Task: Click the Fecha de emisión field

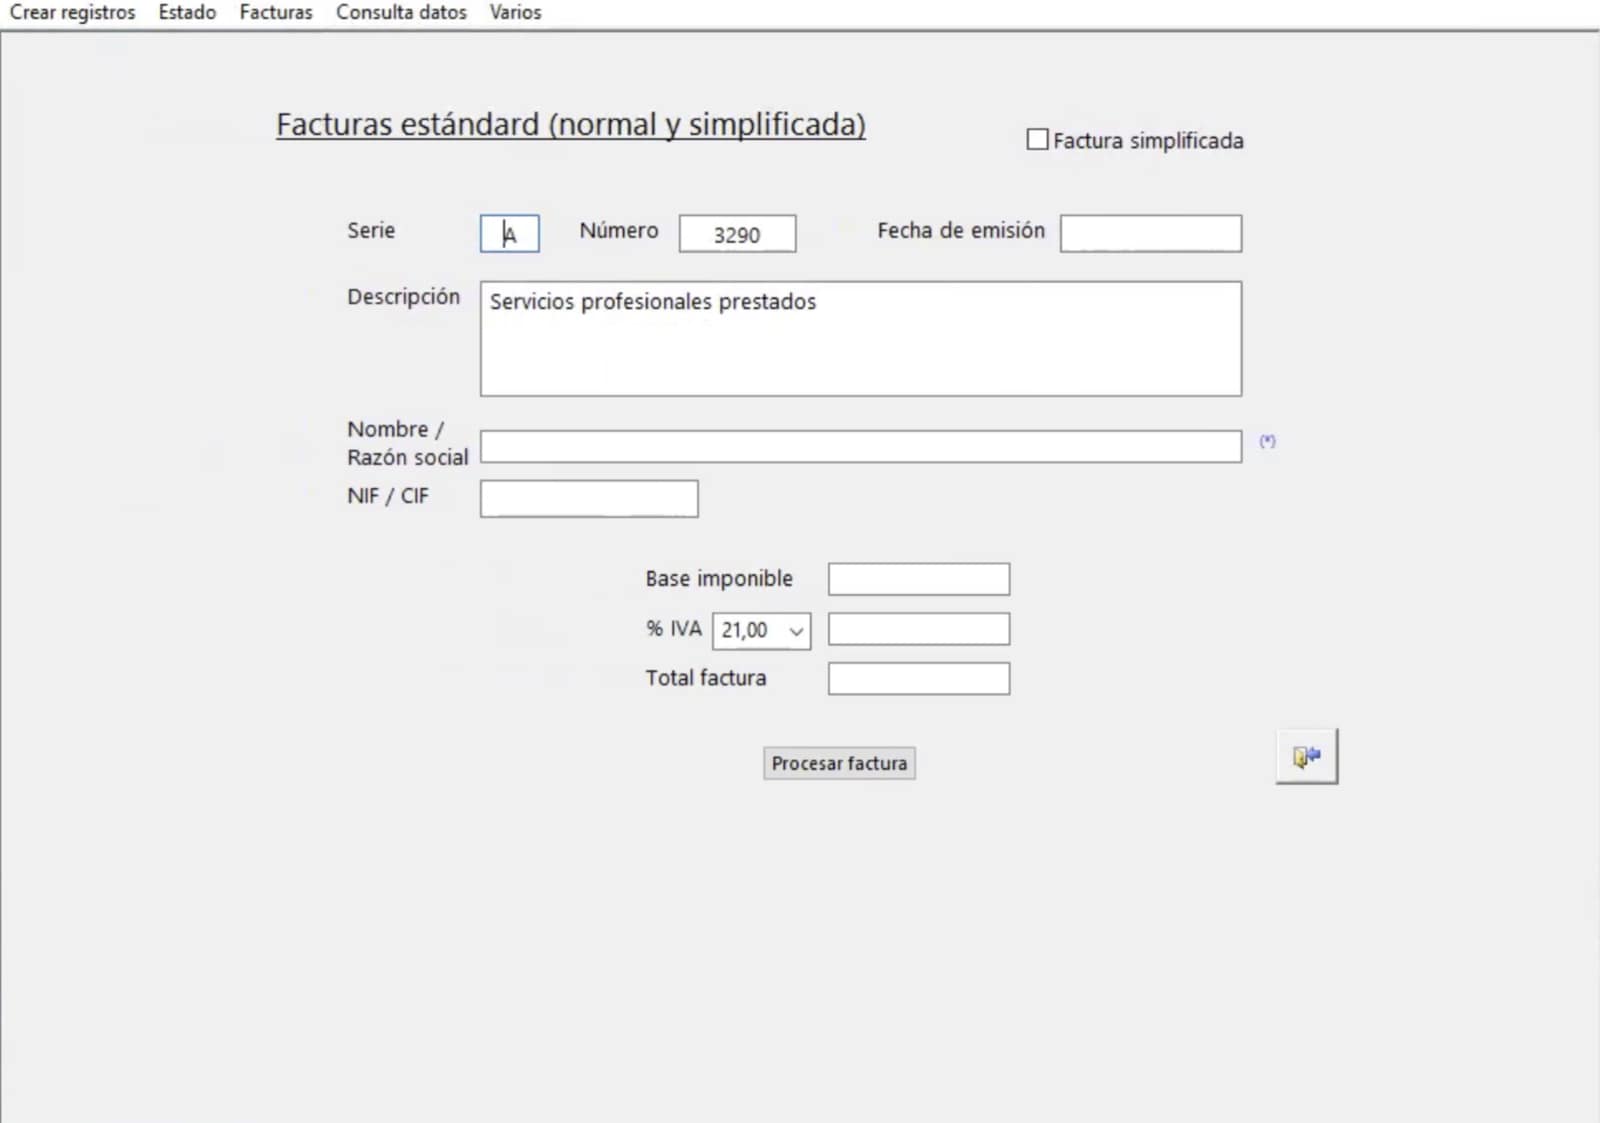Action: point(1150,234)
